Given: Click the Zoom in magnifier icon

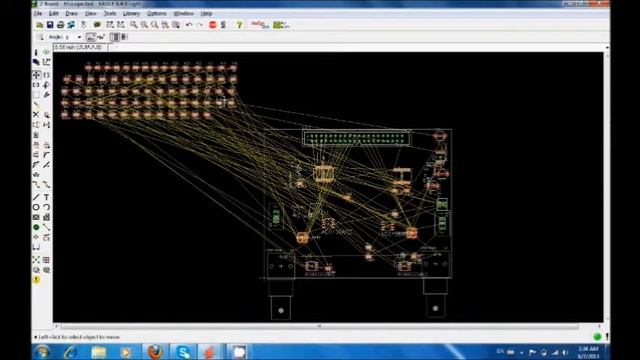Looking at the screenshot, I should (x=144, y=25).
